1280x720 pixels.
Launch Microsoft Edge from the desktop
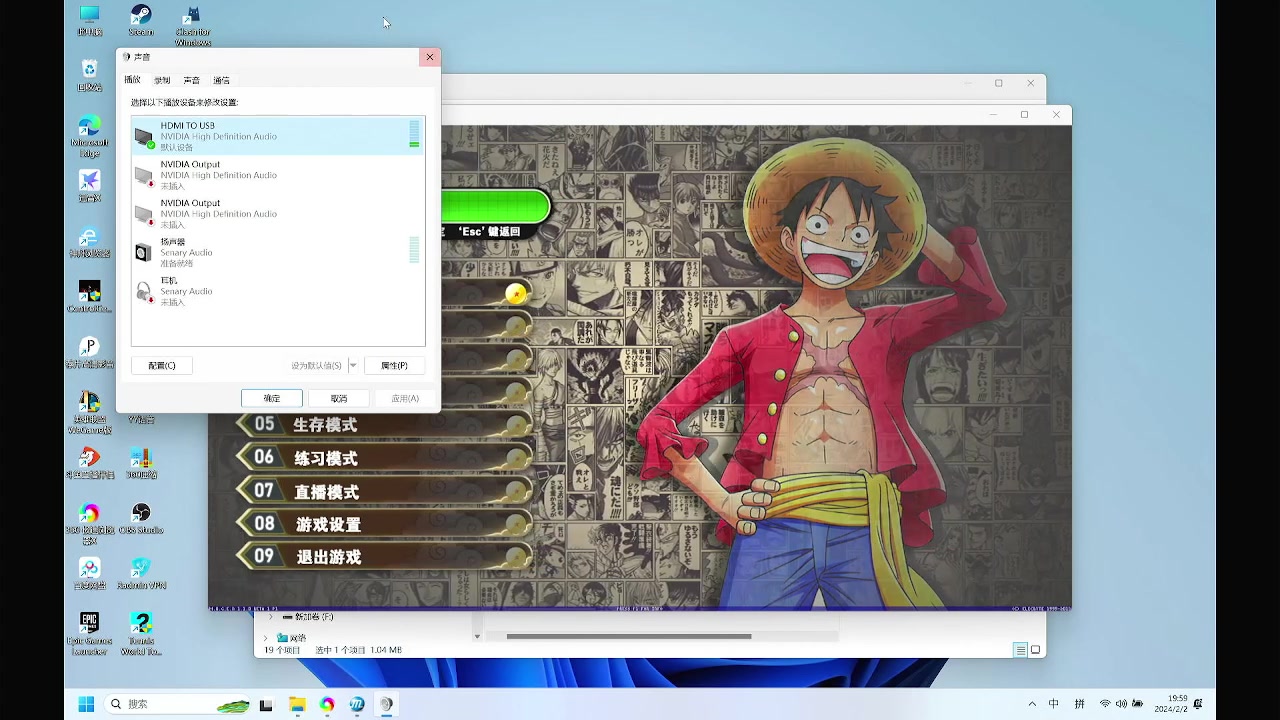89,136
